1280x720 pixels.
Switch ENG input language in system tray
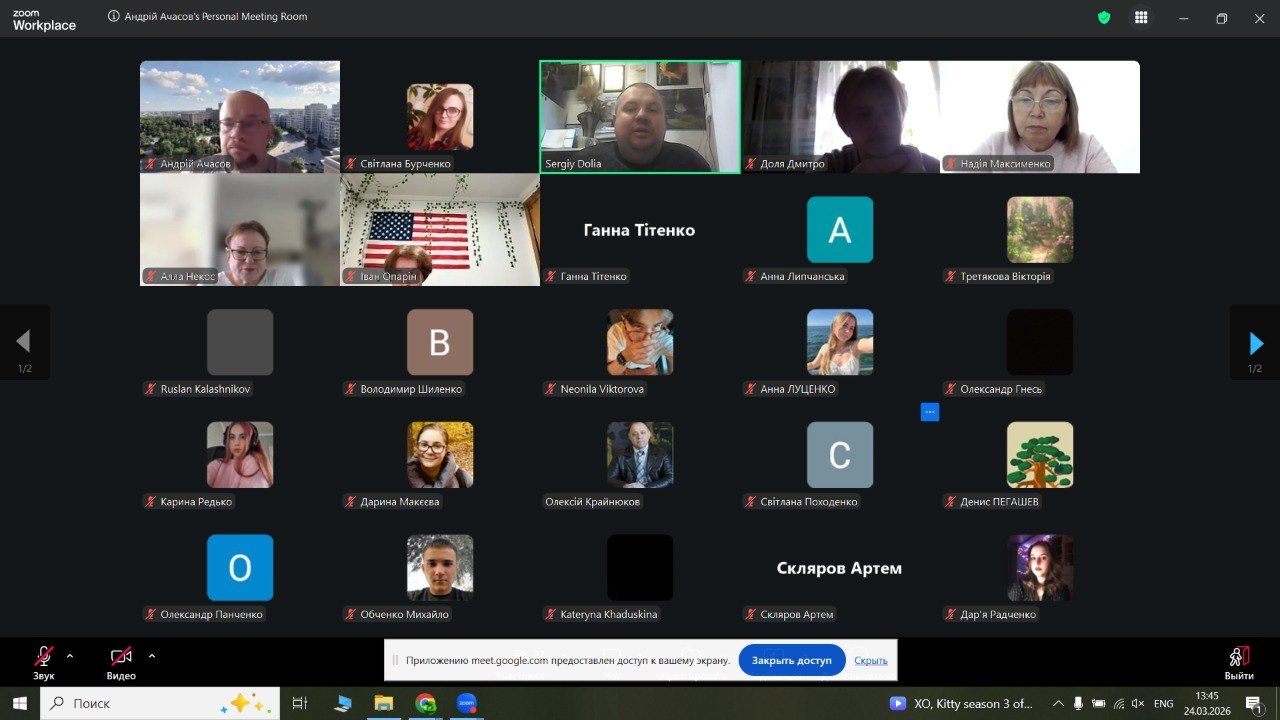(1163, 703)
